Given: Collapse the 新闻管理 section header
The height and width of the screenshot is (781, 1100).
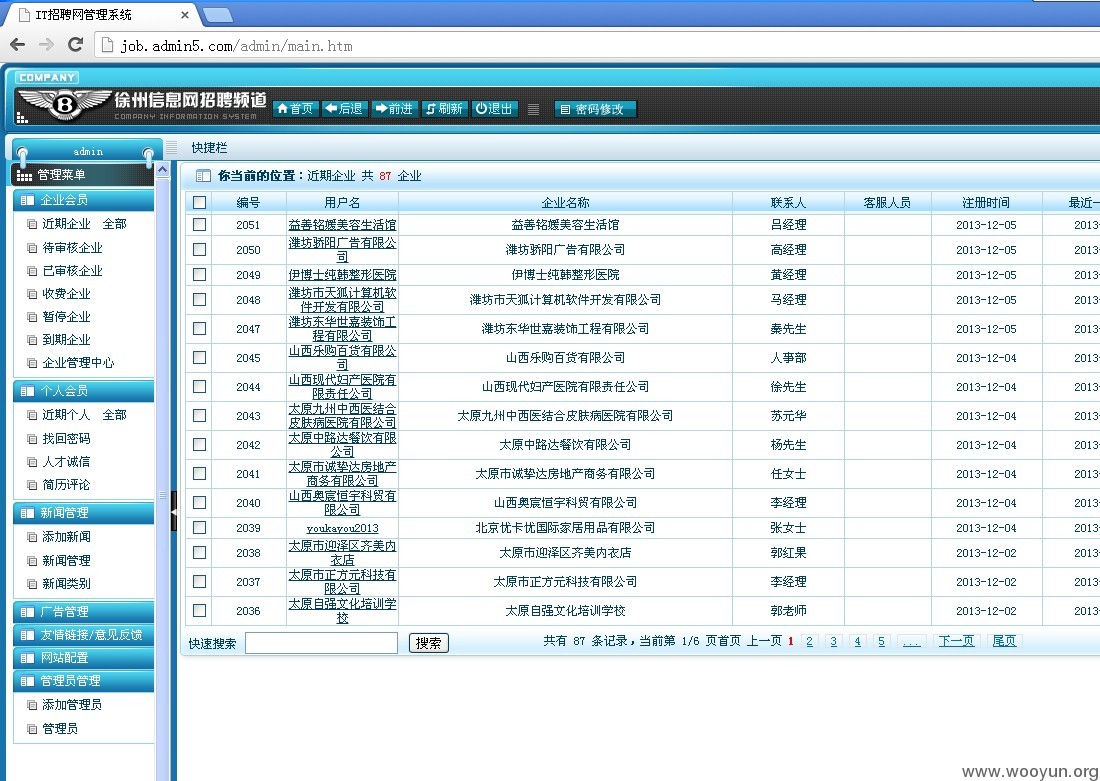Looking at the screenshot, I should coord(83,513).
